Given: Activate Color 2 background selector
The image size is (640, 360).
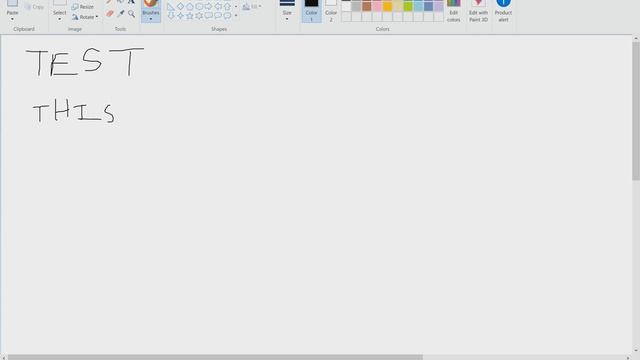Looking at the screenshot, I should (331, 11).
